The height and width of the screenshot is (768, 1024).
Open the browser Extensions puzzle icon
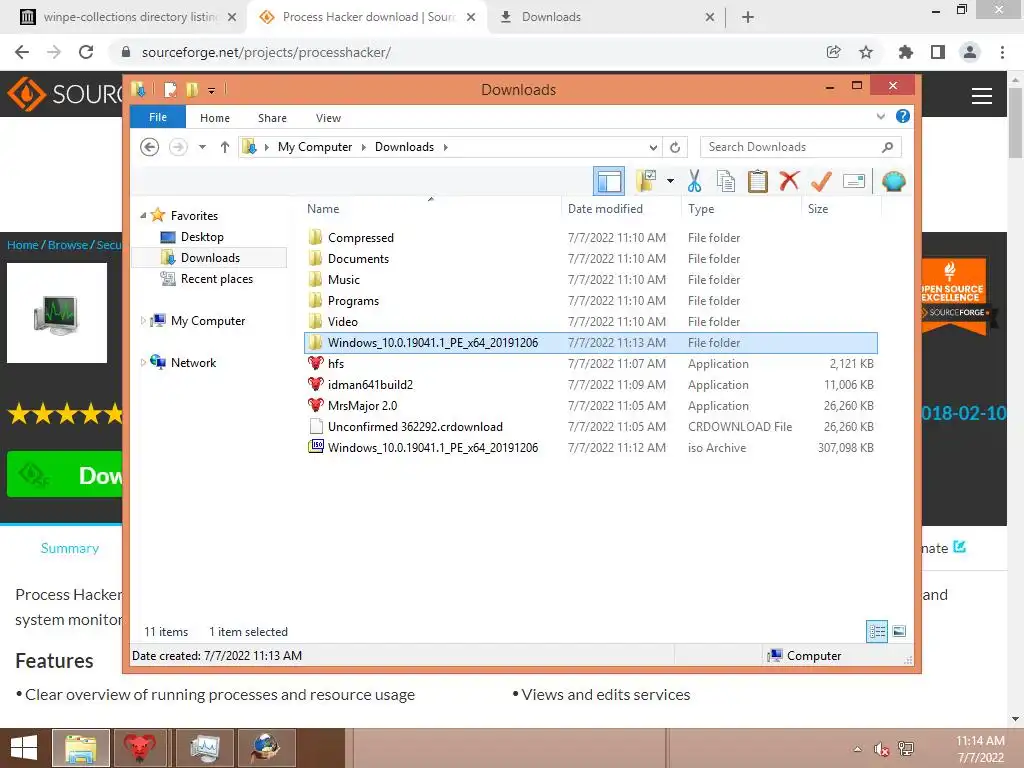(x=905, y=52)
